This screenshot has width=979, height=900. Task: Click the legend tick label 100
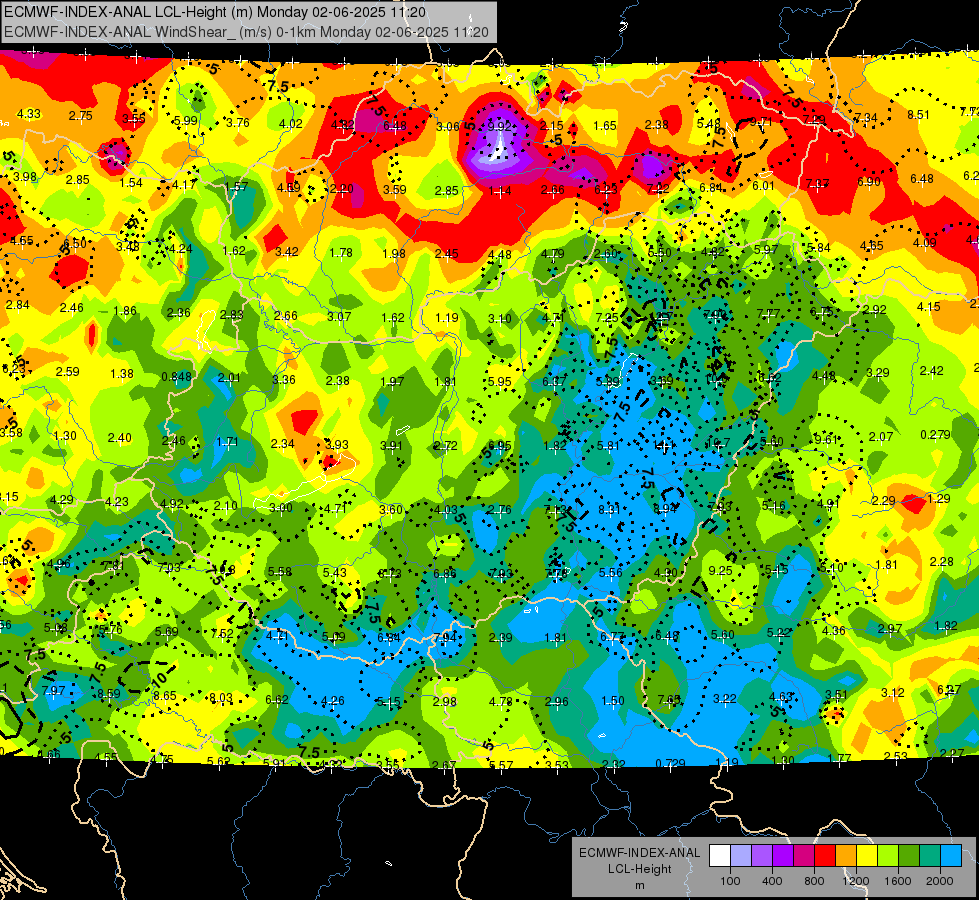(730, 881)
